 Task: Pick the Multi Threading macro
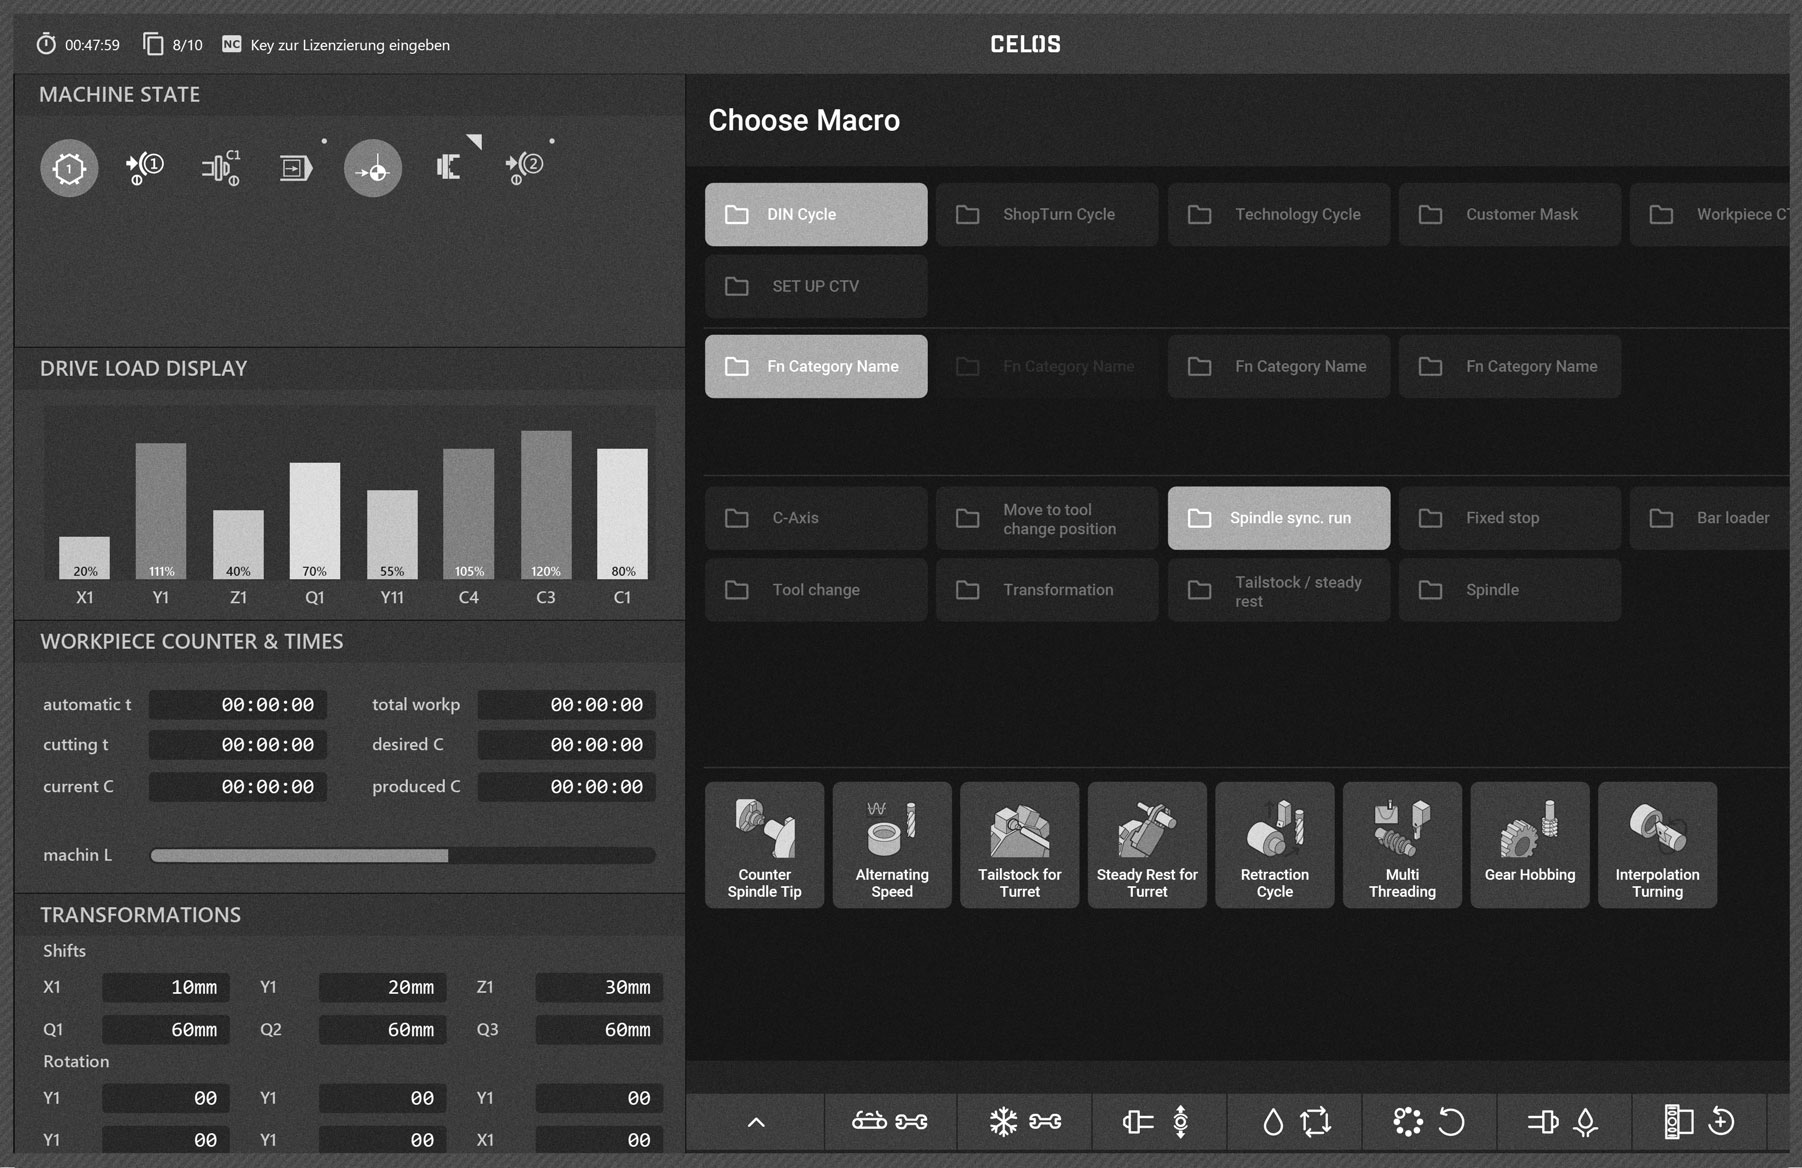point(1402,845)
